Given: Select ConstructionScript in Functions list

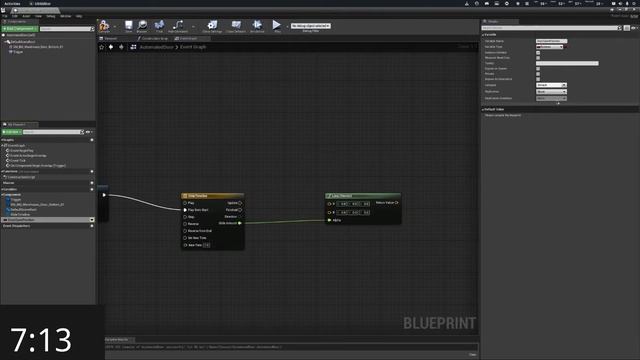Looking at the screenshot, I should click(21, 177).
